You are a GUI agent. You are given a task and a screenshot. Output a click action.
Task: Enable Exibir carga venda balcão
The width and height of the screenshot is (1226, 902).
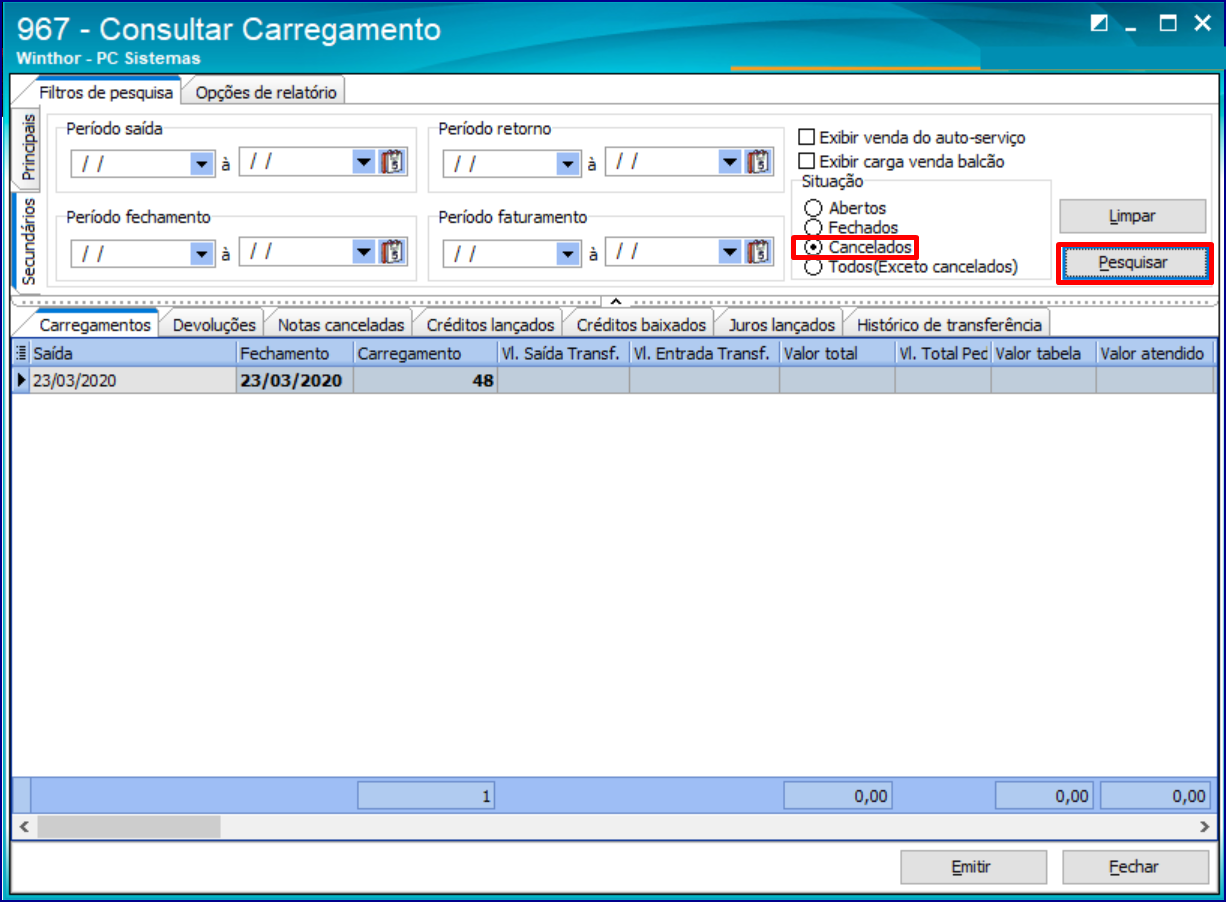(807, 161)
